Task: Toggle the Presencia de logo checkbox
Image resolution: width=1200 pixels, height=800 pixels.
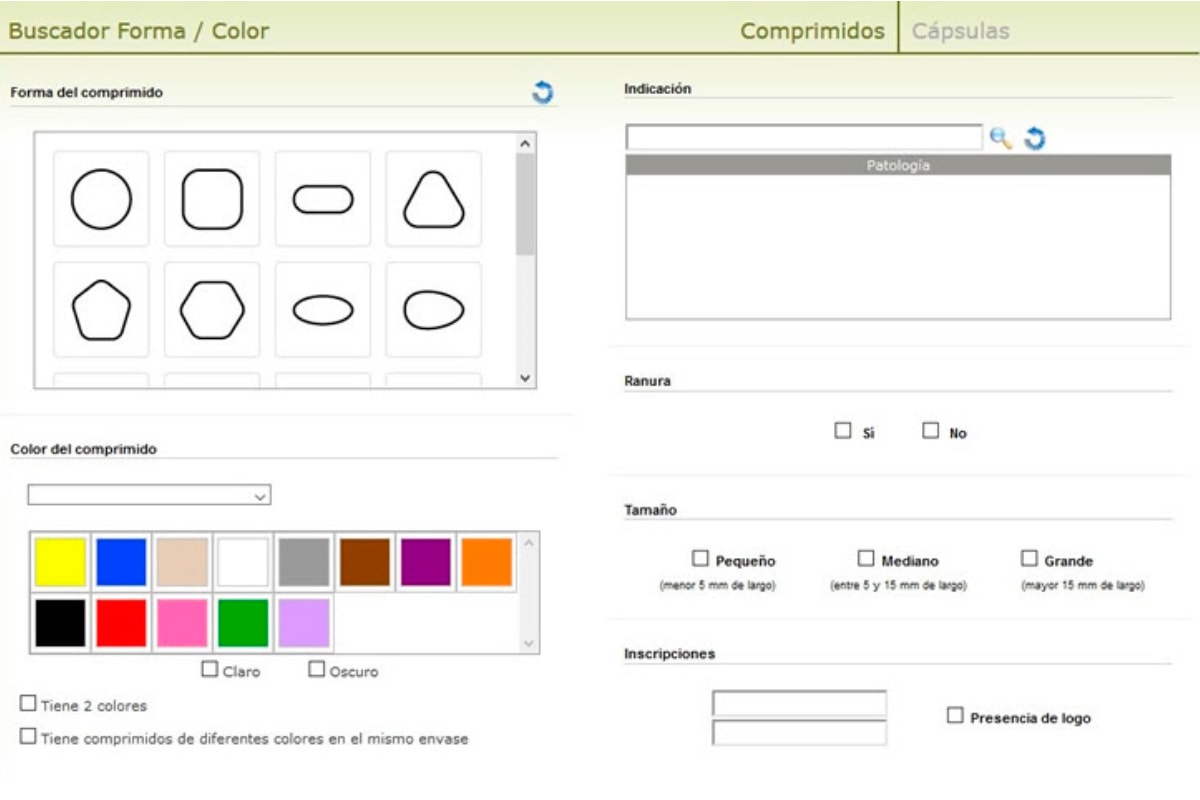Action: pyautogui.click(x=955, y=716)
